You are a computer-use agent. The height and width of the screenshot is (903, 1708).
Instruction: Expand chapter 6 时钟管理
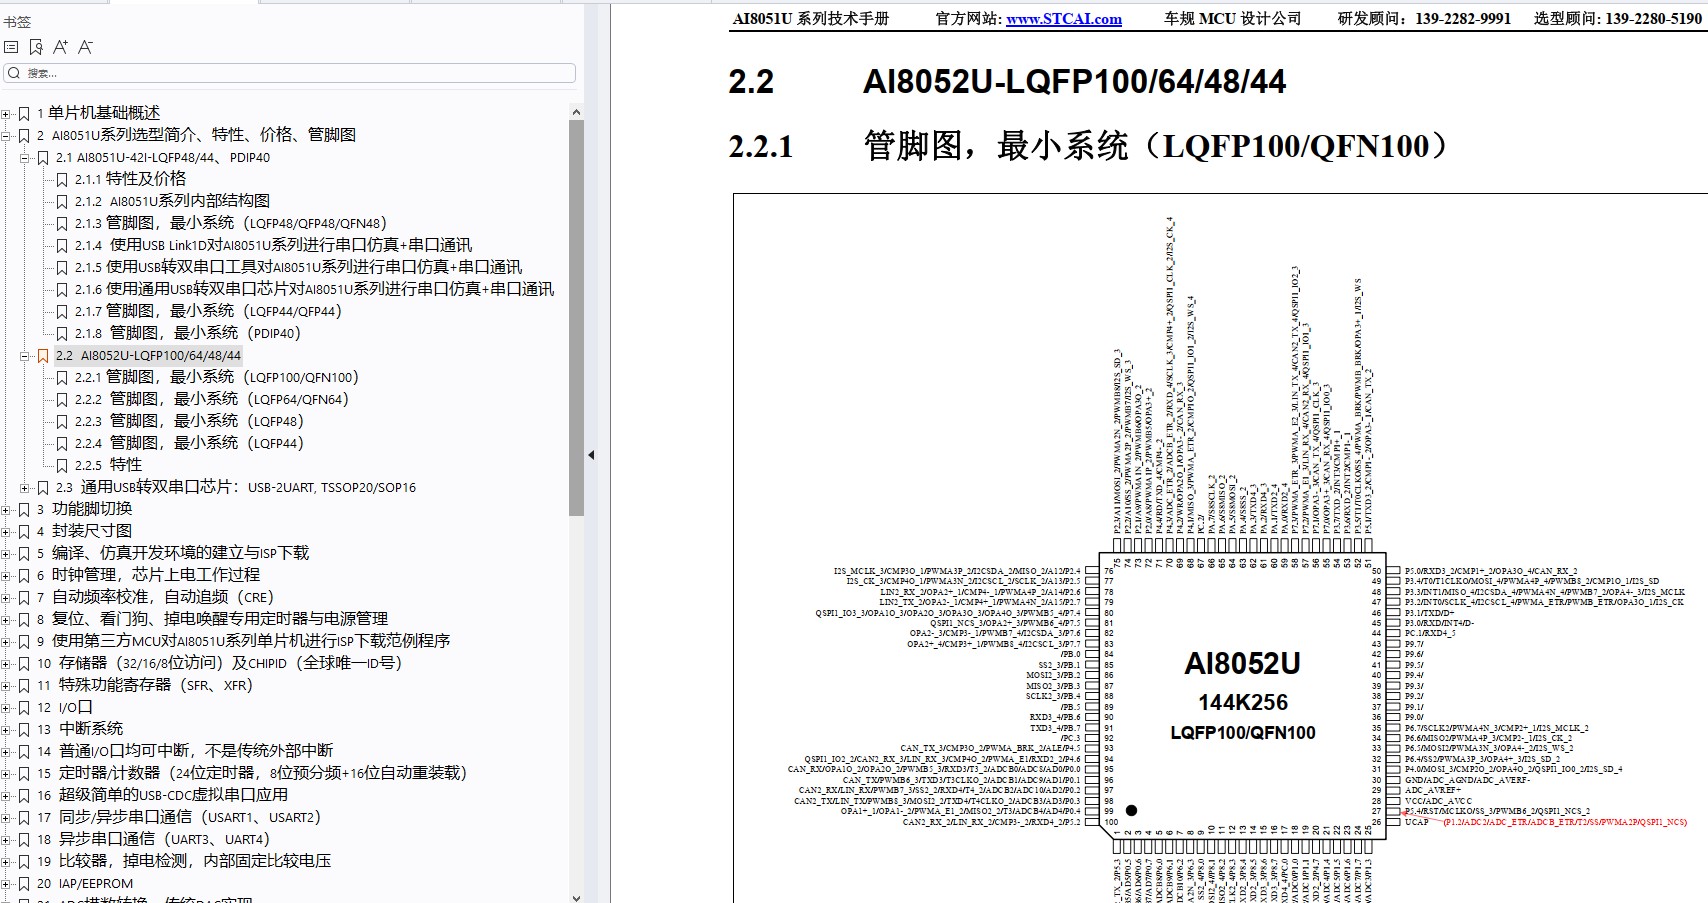pos(6,575)
